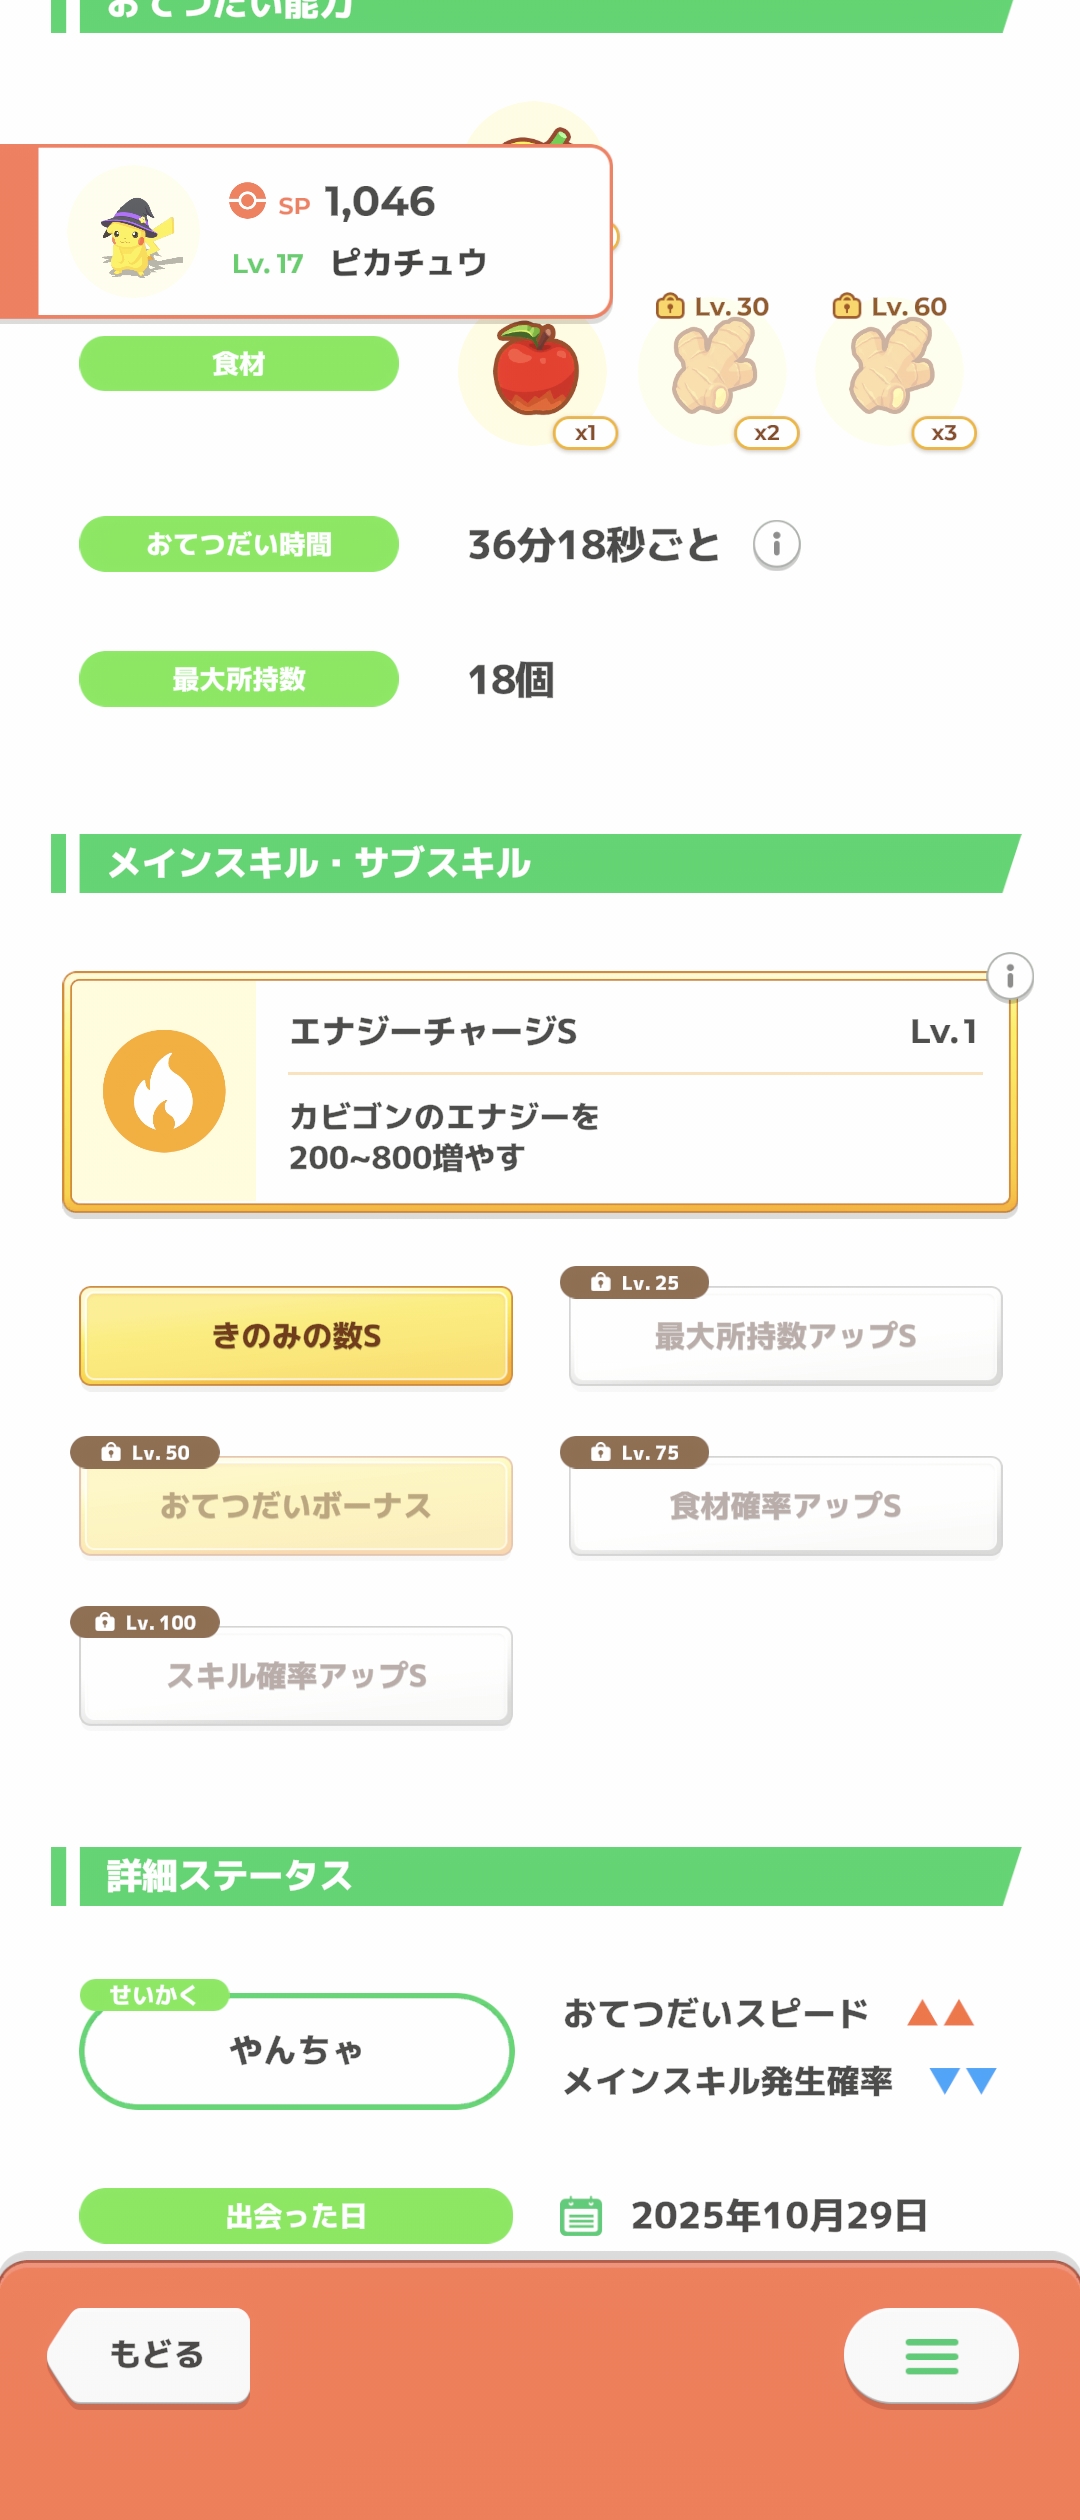Open the green hamburger menu button
The width and height of the screenshot is (1080, 2520).
coord(931,2356)
